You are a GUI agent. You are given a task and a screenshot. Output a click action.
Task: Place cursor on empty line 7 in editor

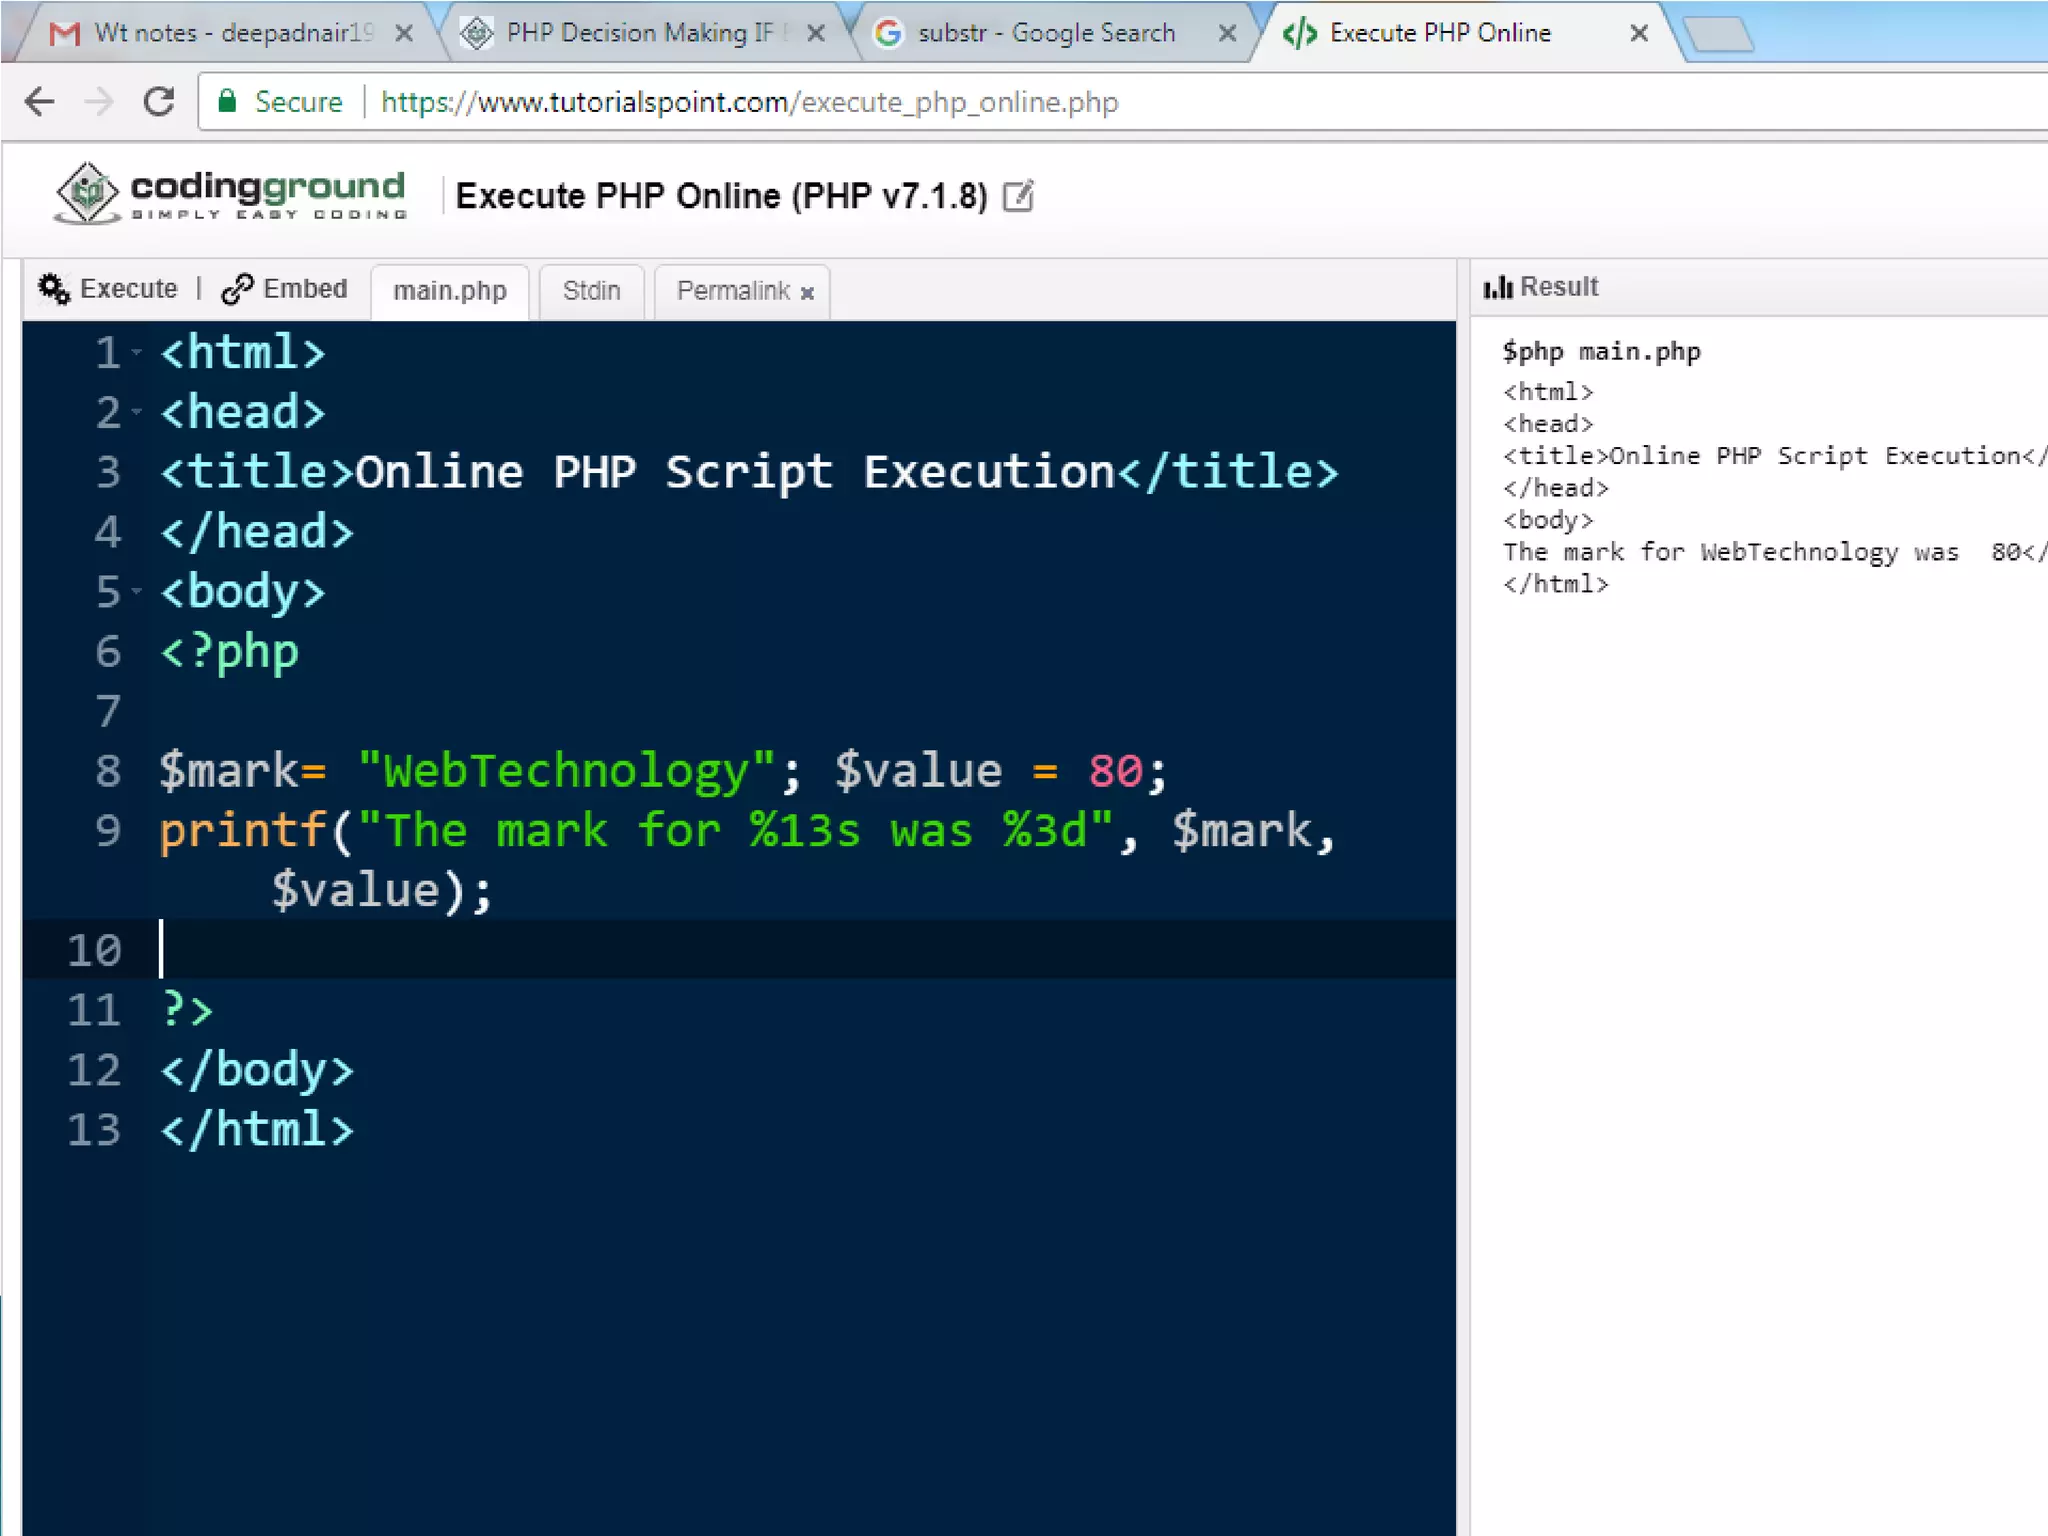(x=600, y=712)
